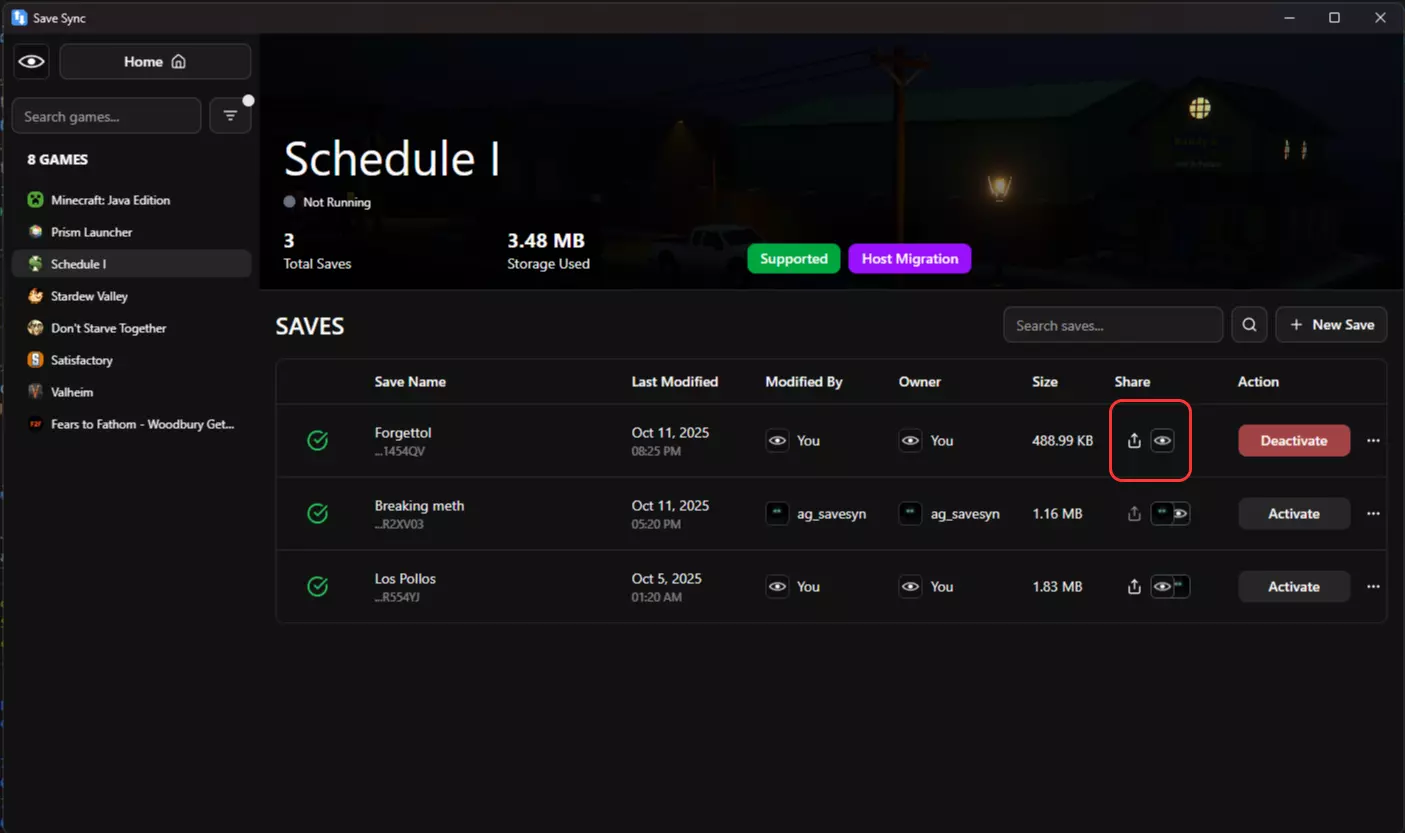
Task: Click the SAVES section heading
Action: tap(310, 327)
